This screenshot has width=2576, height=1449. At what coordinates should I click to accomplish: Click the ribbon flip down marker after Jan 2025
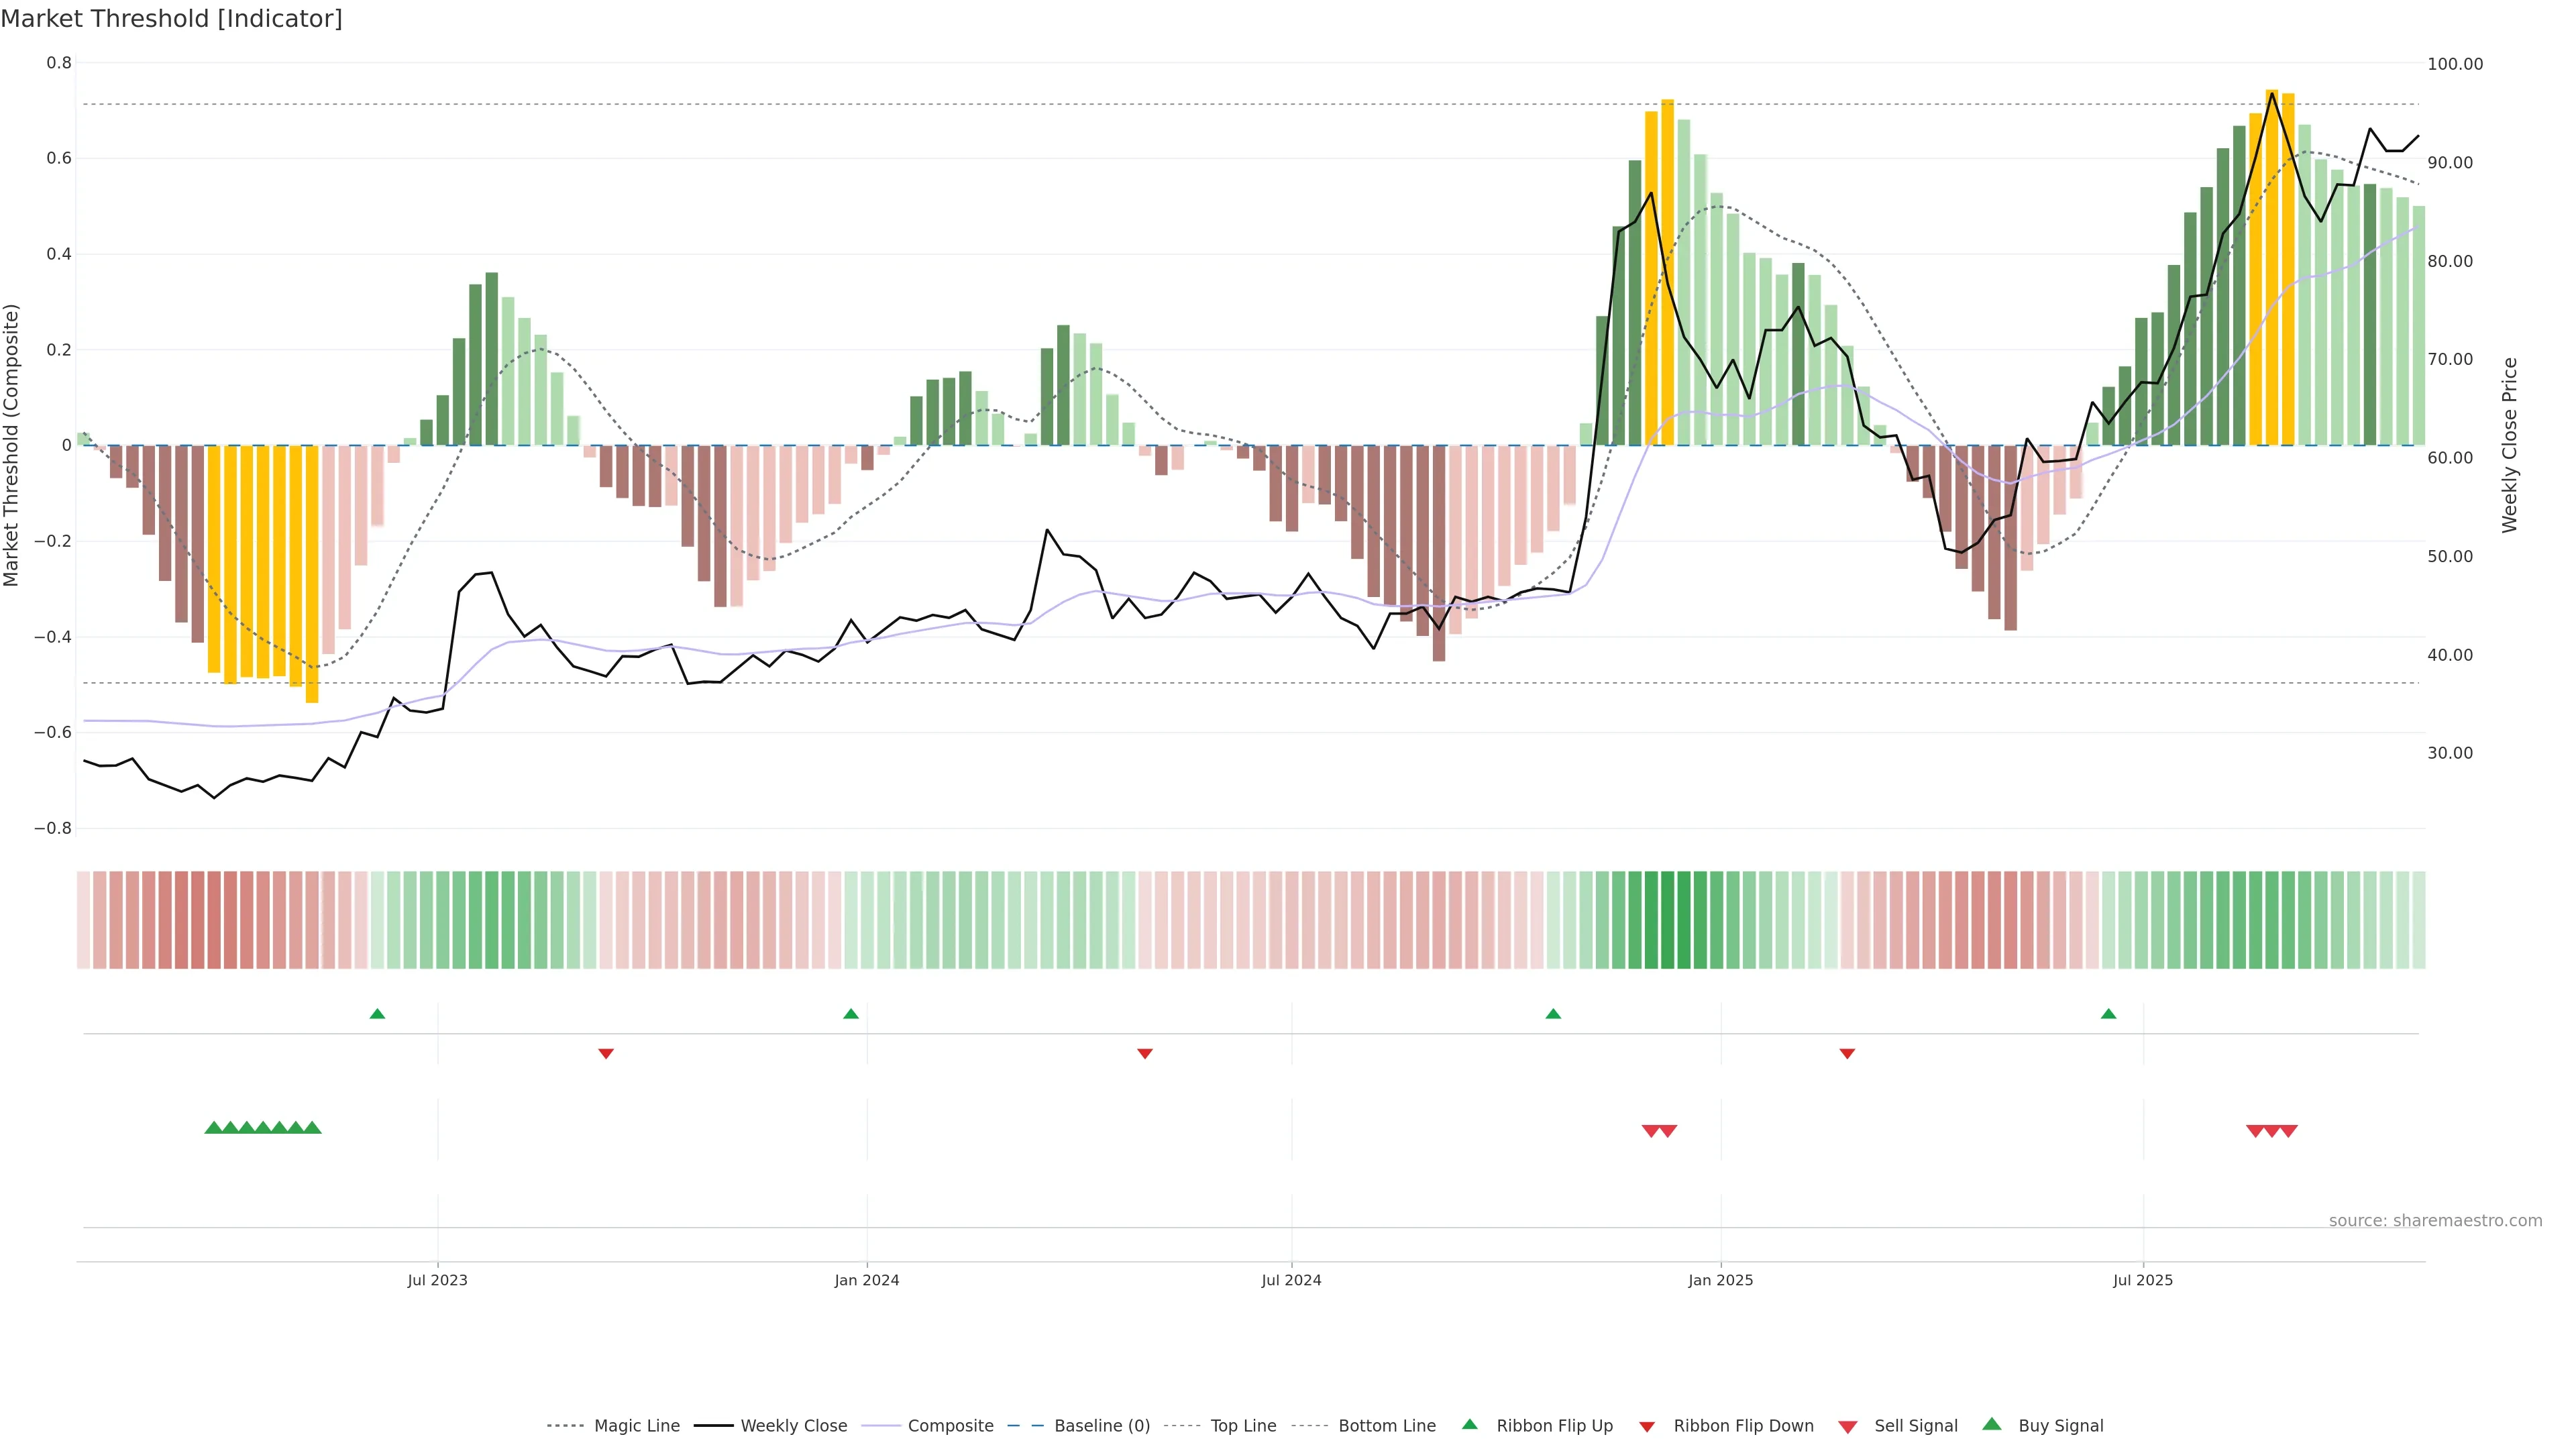point(1847,1053)
